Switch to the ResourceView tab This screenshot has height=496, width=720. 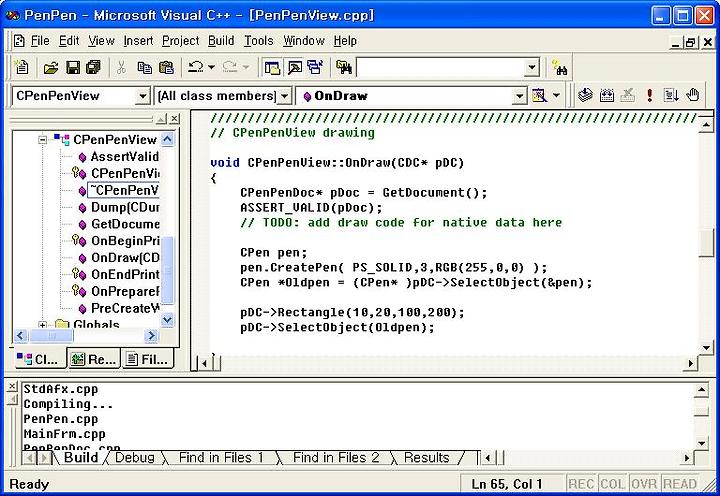[94, 359]
